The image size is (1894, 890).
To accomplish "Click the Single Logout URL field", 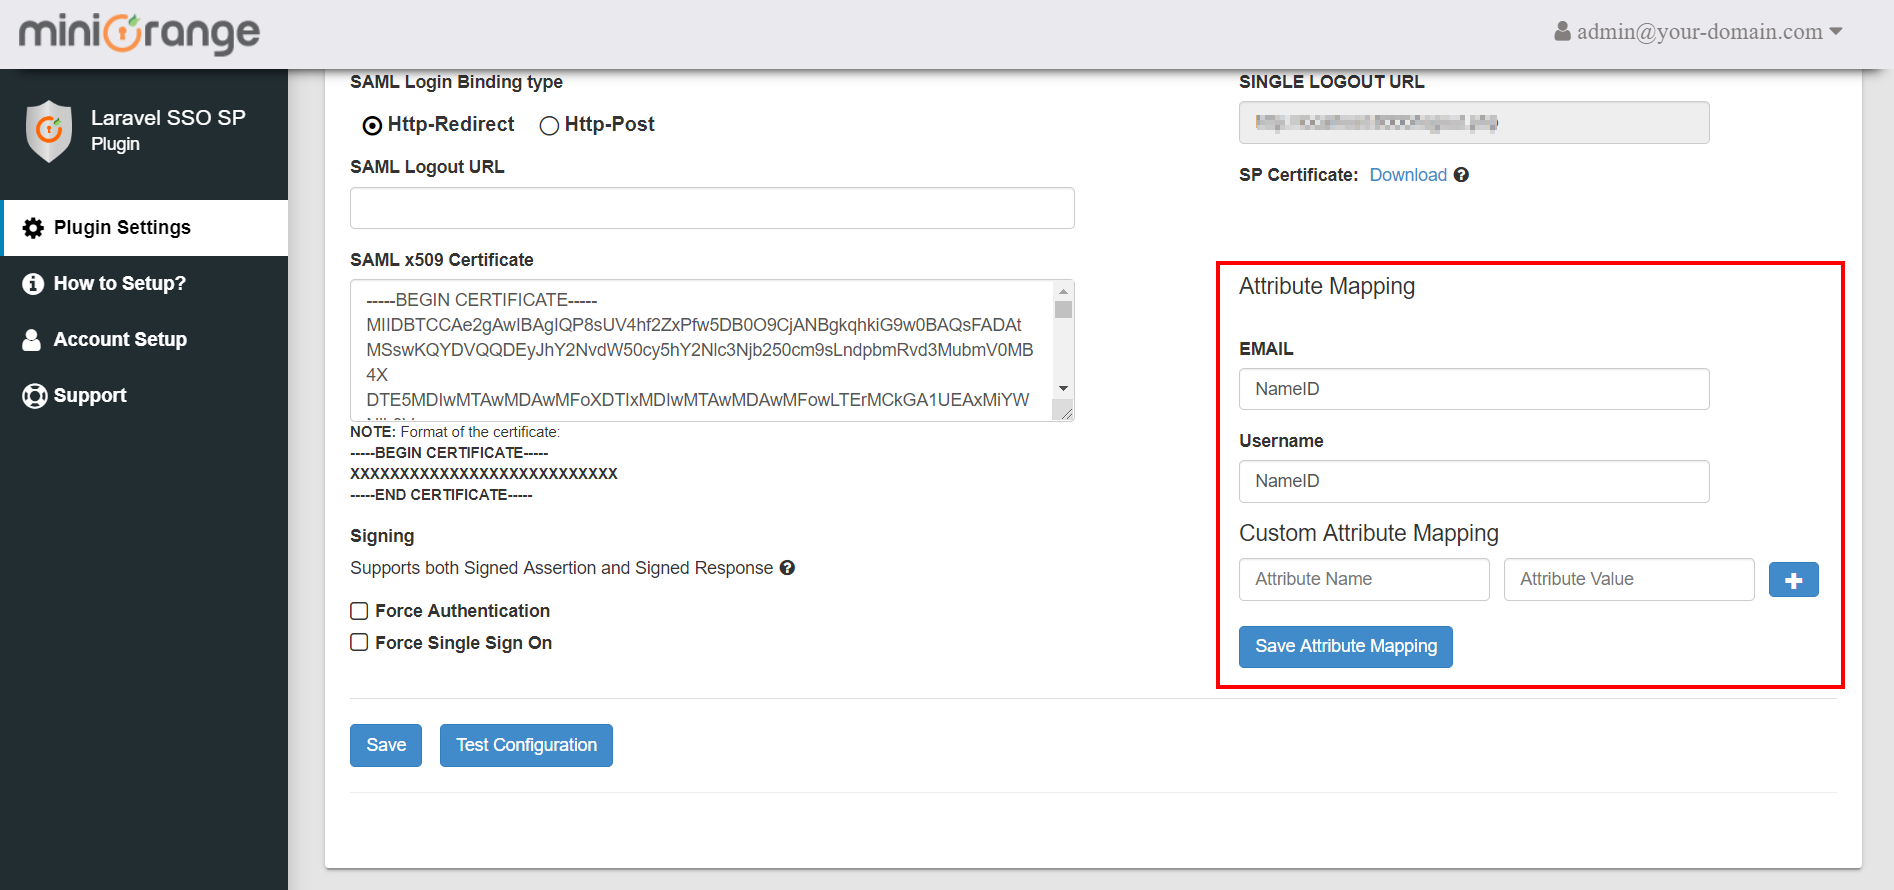I will pyautogui.click(x=1474, y=123).
